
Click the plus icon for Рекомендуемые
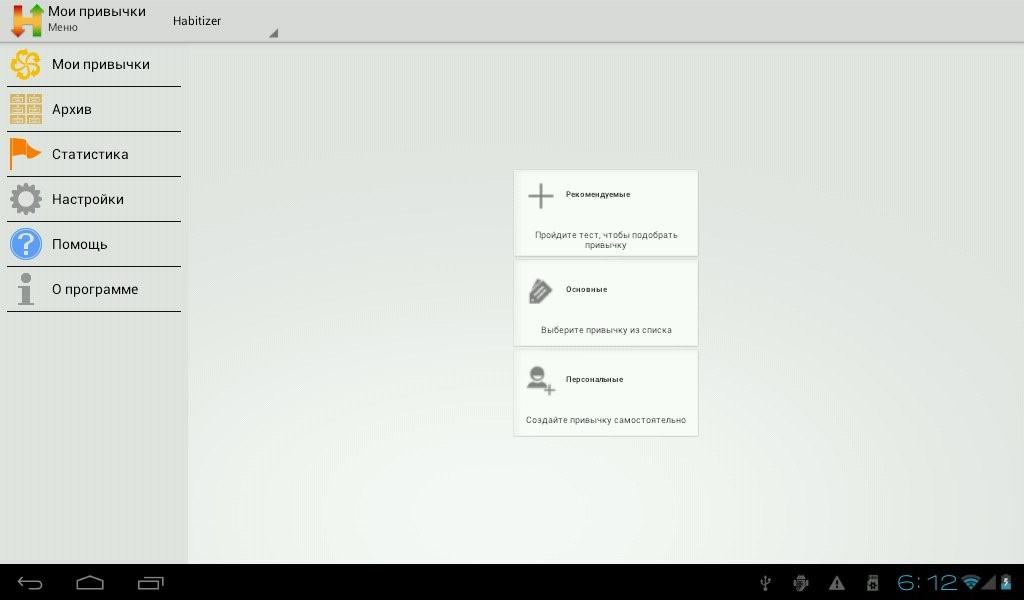tap(540, 196)
